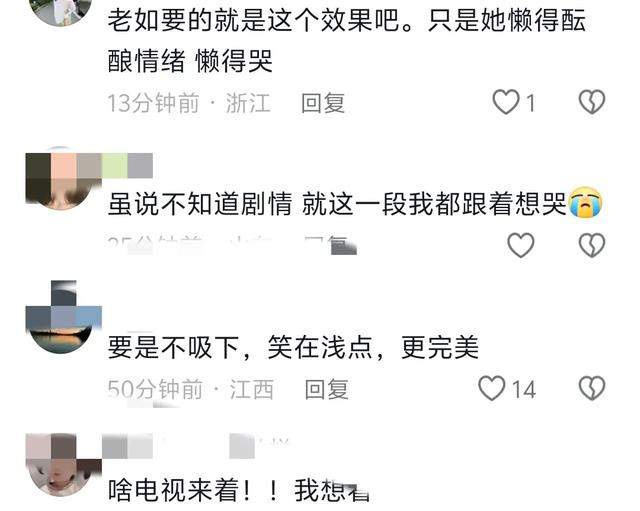Screen dimensions: 640x511
Task: Open avatar of the 虽说不知道剧情 commenter
Action: click(x=63, y=178)
